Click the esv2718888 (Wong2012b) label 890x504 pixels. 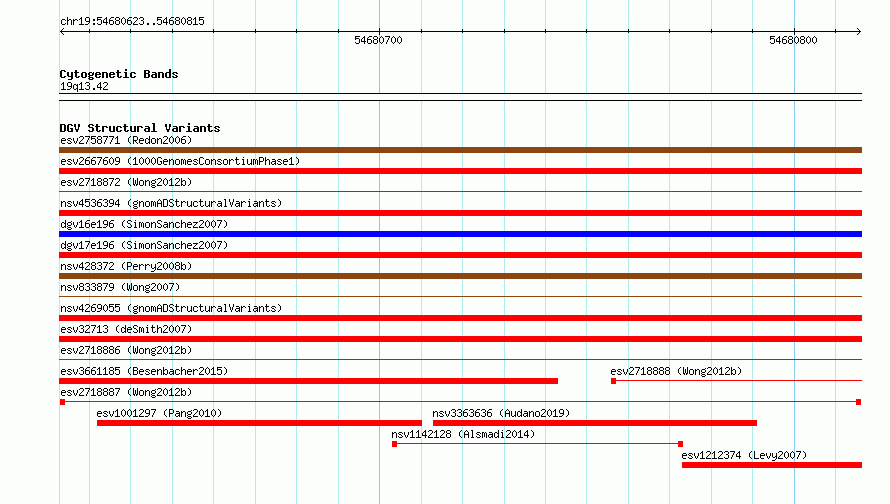[x=676, y=371]
